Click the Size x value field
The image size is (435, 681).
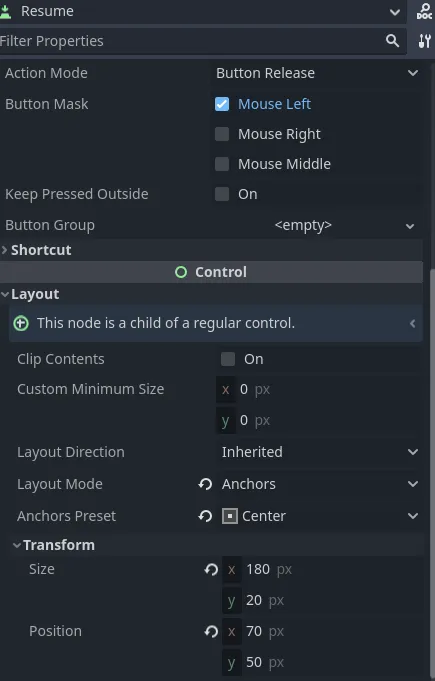click(322, 569)
